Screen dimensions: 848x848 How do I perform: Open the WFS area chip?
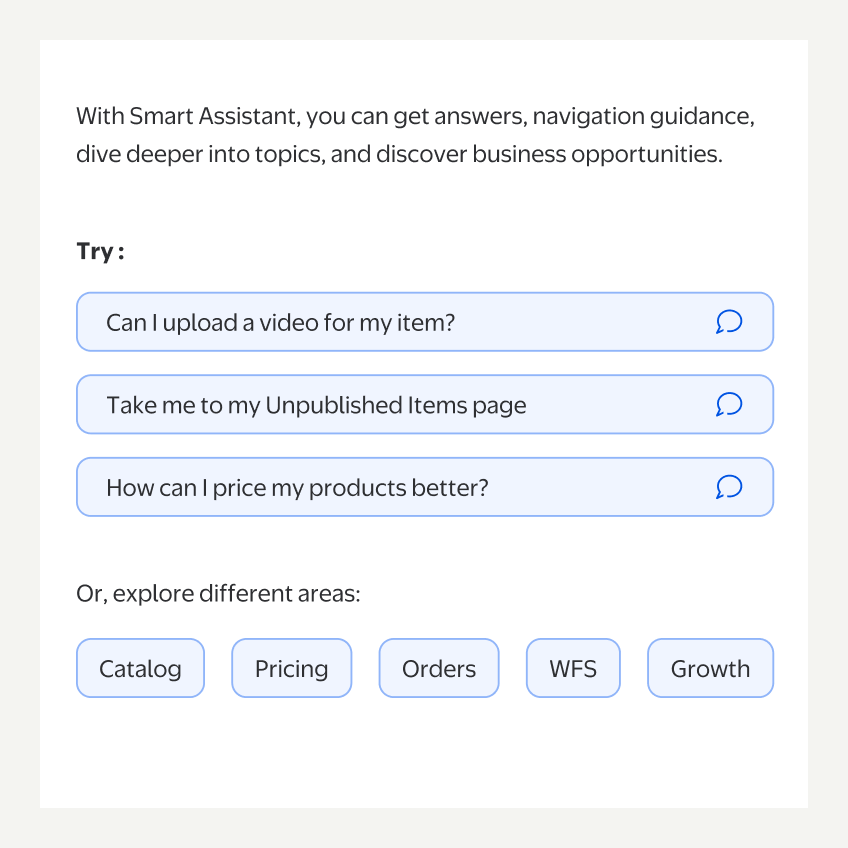tap(573, 668)
